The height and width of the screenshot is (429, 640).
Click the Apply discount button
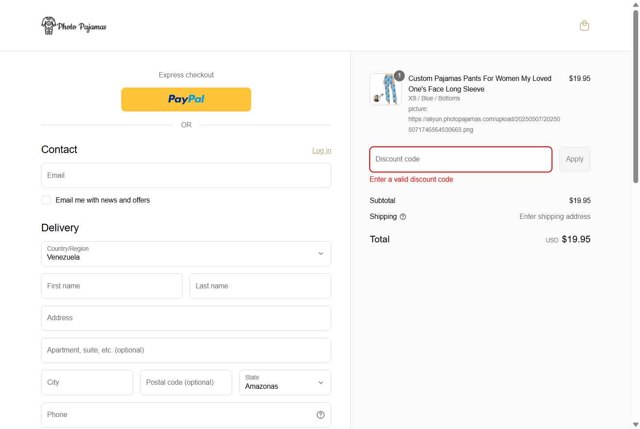(x=575, y=159)
